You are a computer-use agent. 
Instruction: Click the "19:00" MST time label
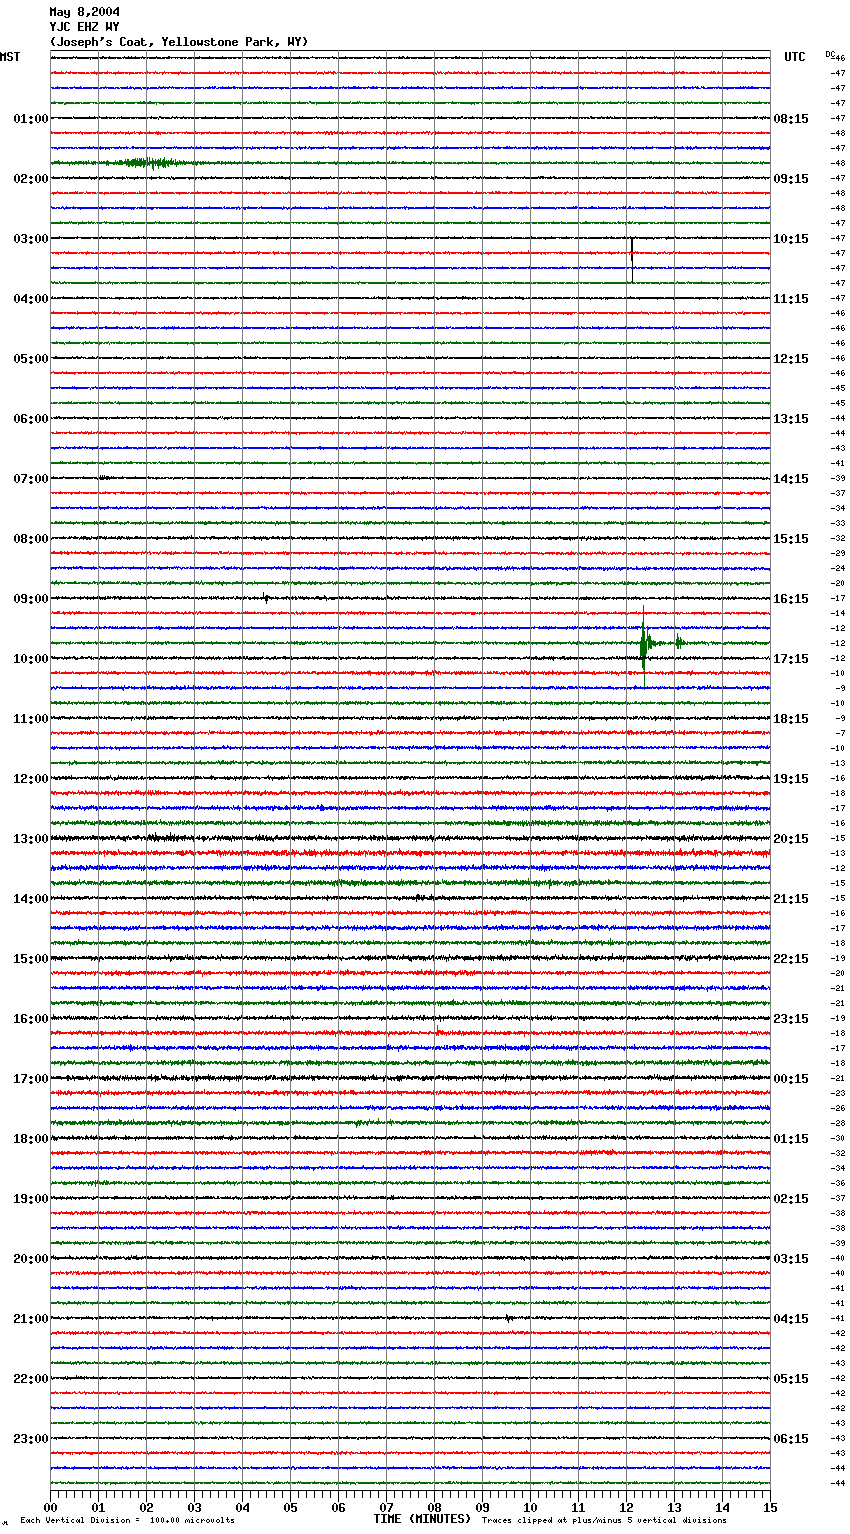pos(31,1199)
